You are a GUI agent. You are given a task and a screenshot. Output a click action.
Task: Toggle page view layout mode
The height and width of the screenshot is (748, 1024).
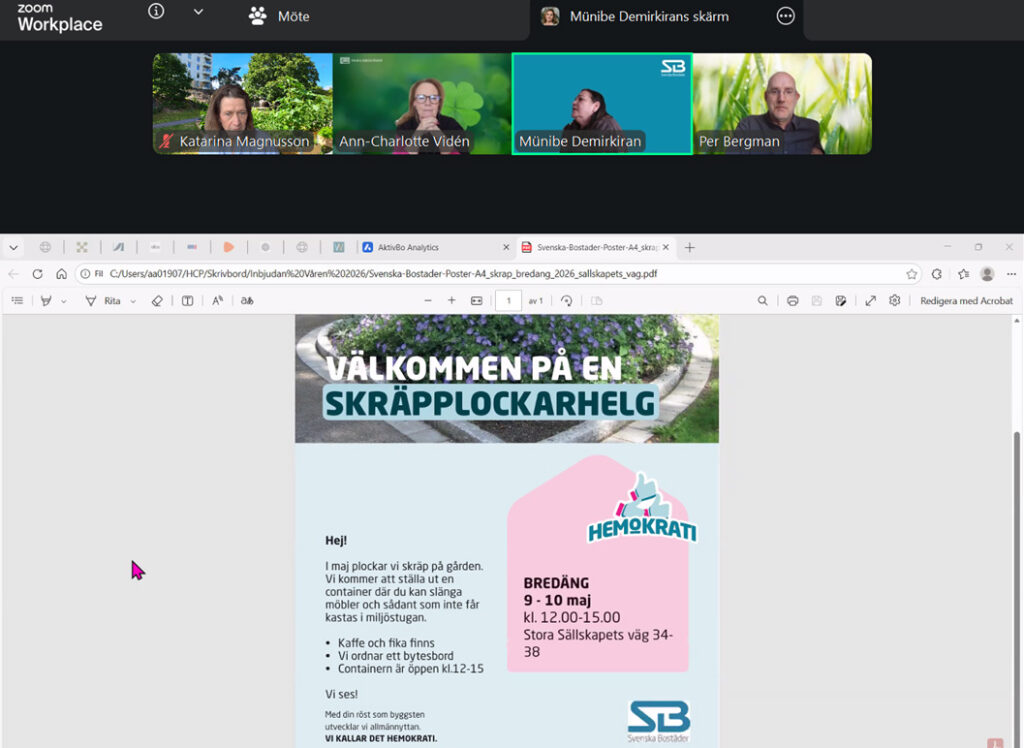click(x=596, y=300)
